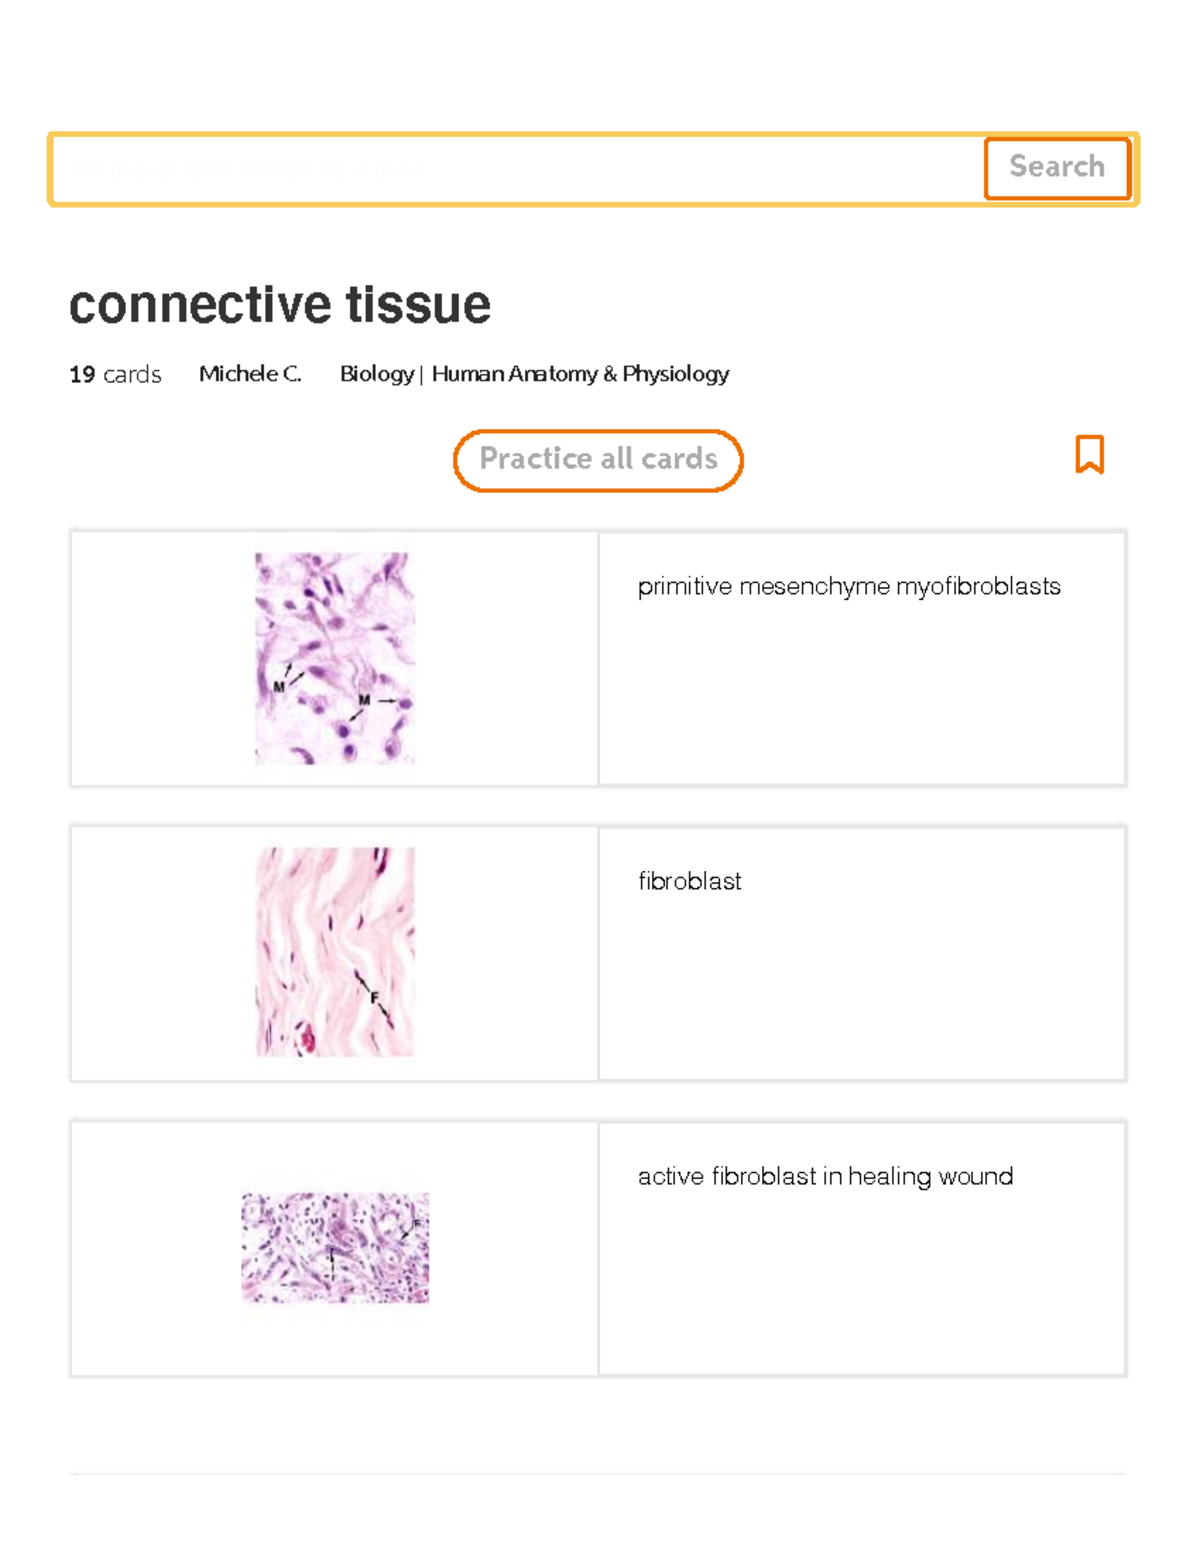1200x1553 pixels.
Task: Click the third flashcard row
Action: 600,1248
